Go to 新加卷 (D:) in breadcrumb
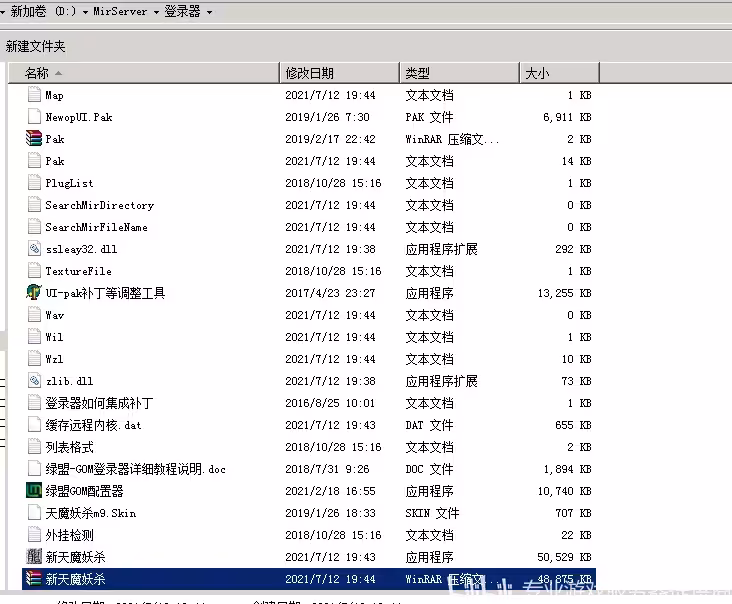 42,11
